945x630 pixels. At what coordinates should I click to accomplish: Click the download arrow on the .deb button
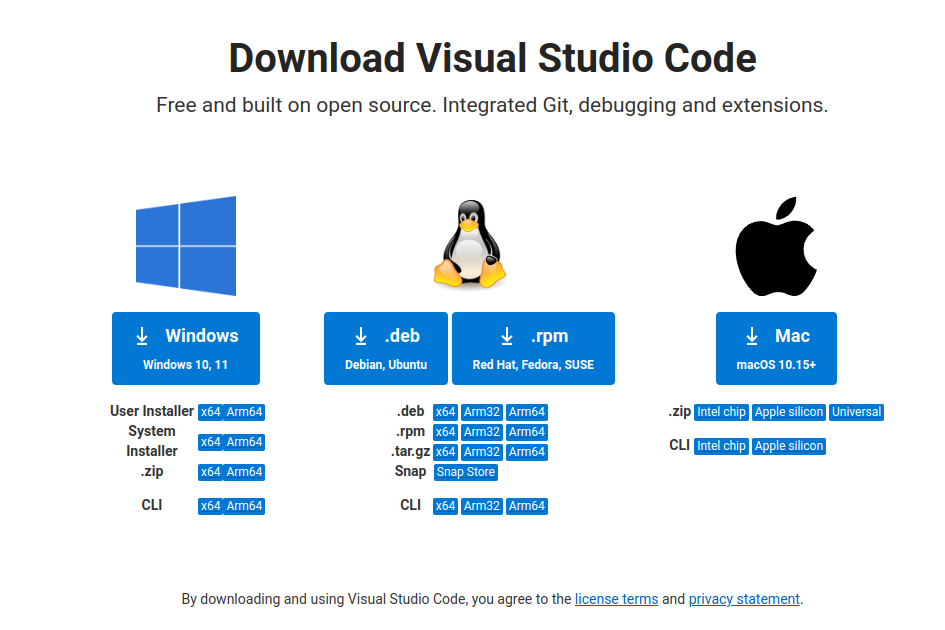(360, 335)
